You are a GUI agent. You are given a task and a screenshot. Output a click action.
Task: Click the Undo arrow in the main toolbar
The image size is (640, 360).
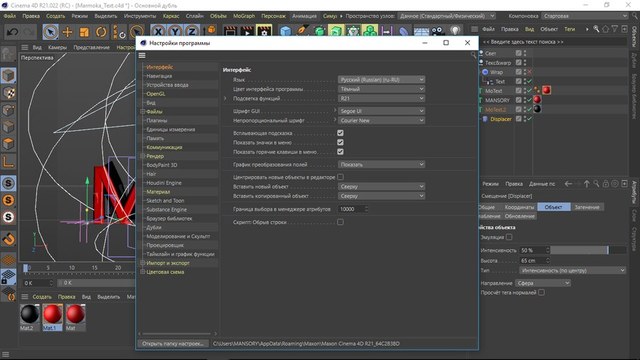13,31
